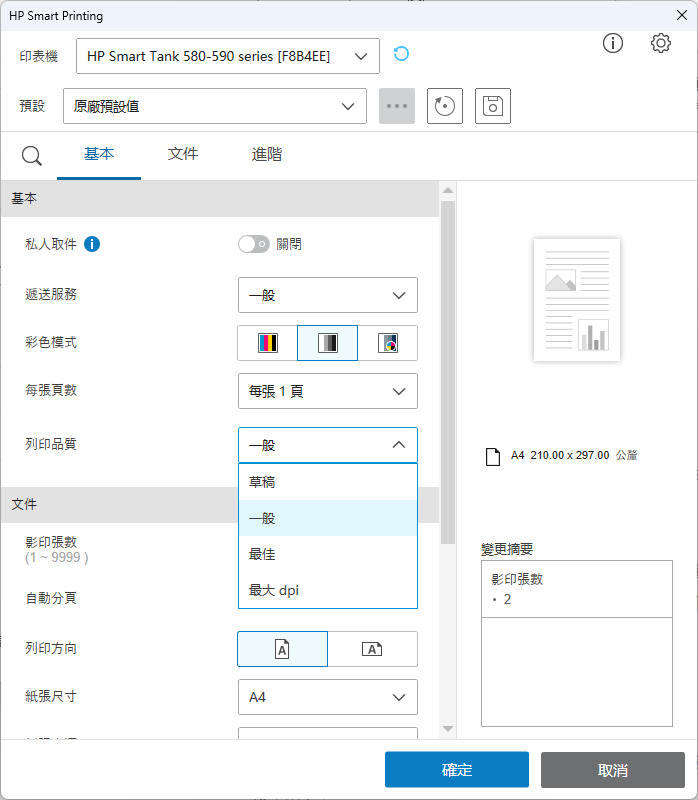Viewport: 698px width, 800px height.
Task: Open the 紙張尺寸 A4 dropdown
Action: point(328,697)
